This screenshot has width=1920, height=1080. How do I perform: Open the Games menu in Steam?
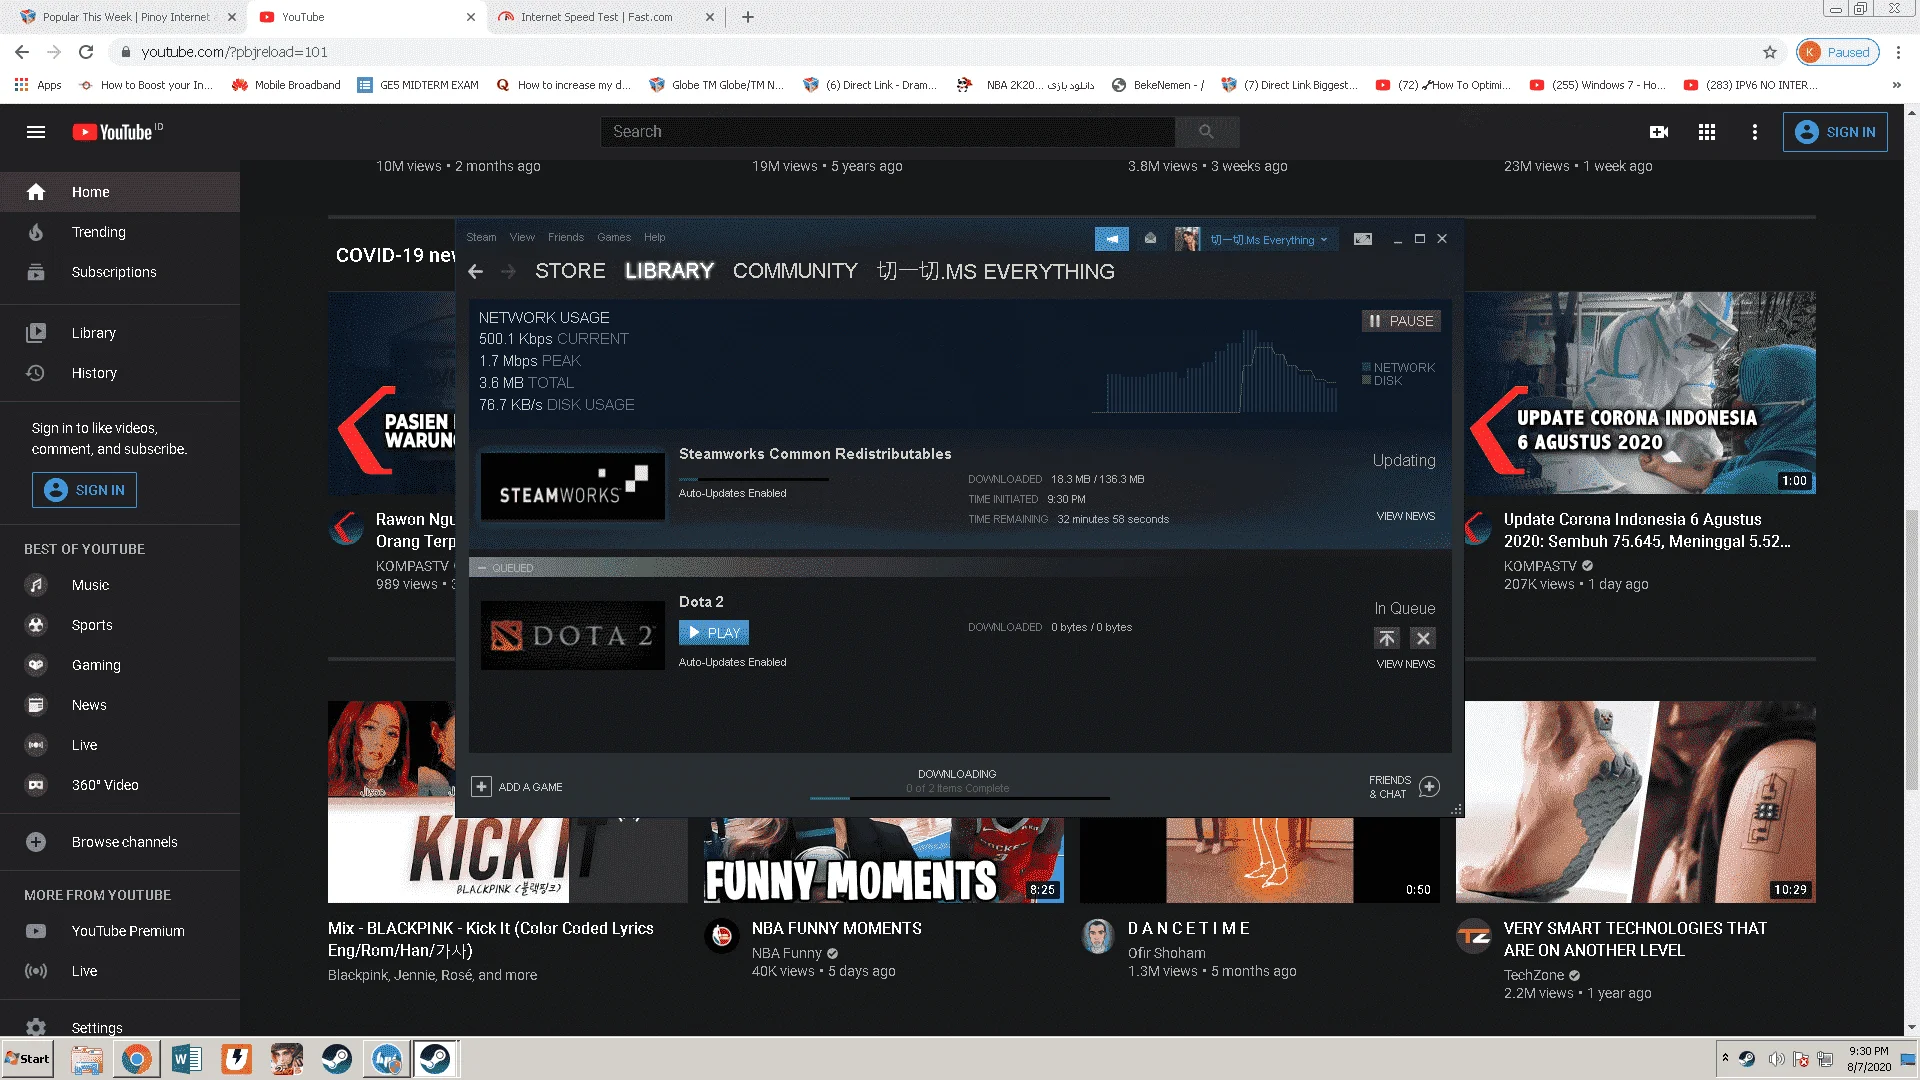(614, 237)
